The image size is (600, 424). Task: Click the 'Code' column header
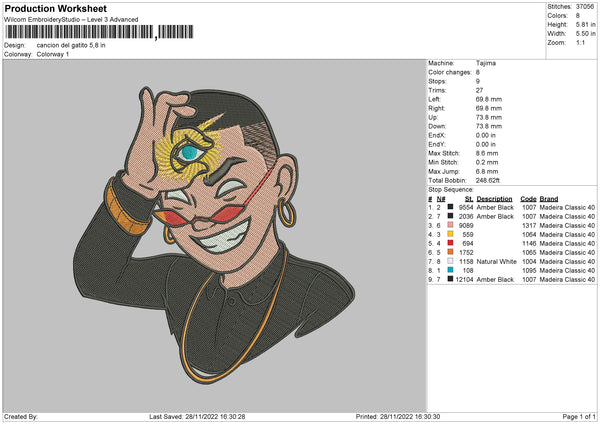tap(528, 199)
